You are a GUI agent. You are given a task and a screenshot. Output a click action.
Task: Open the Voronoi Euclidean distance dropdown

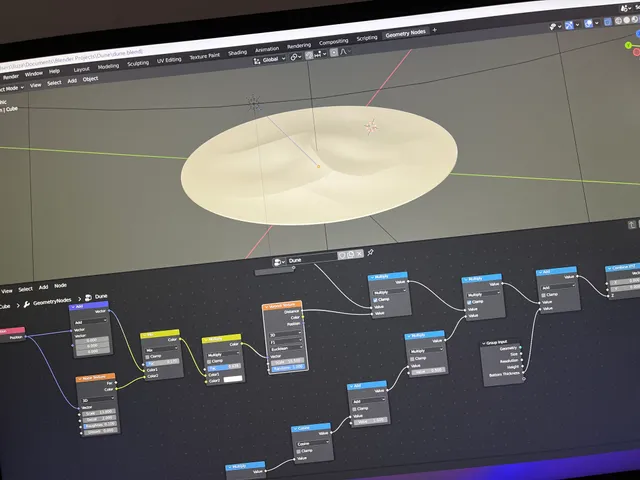click(x=286, y=349)
